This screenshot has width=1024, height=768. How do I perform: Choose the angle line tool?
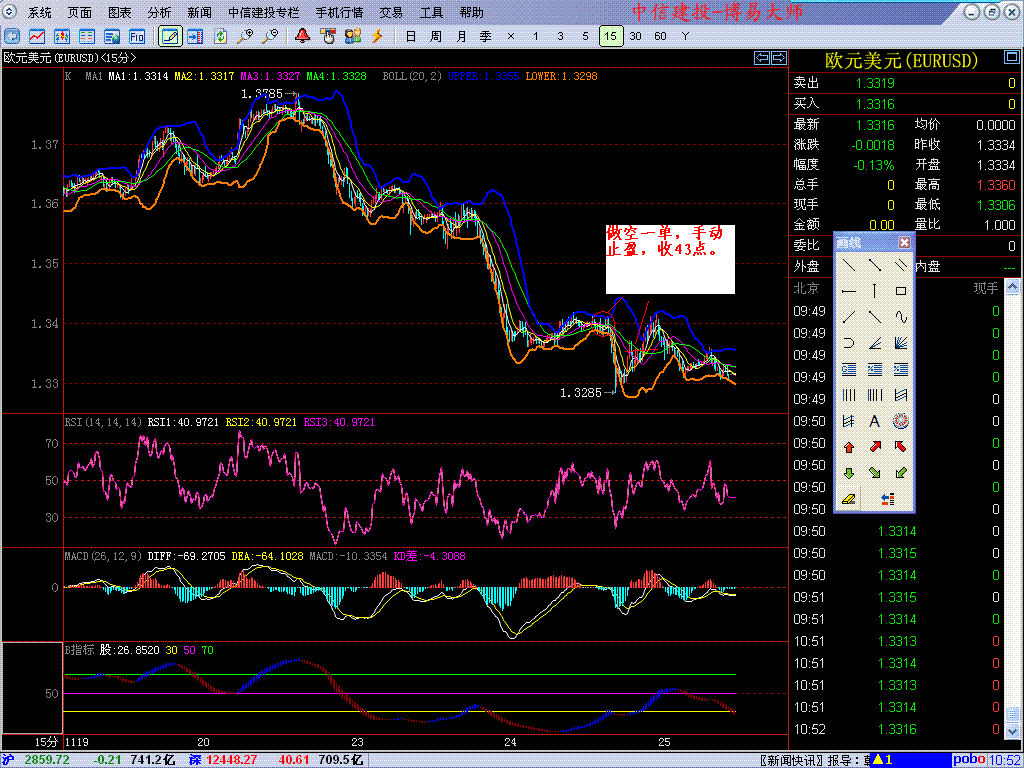click(x=874, y=344)
